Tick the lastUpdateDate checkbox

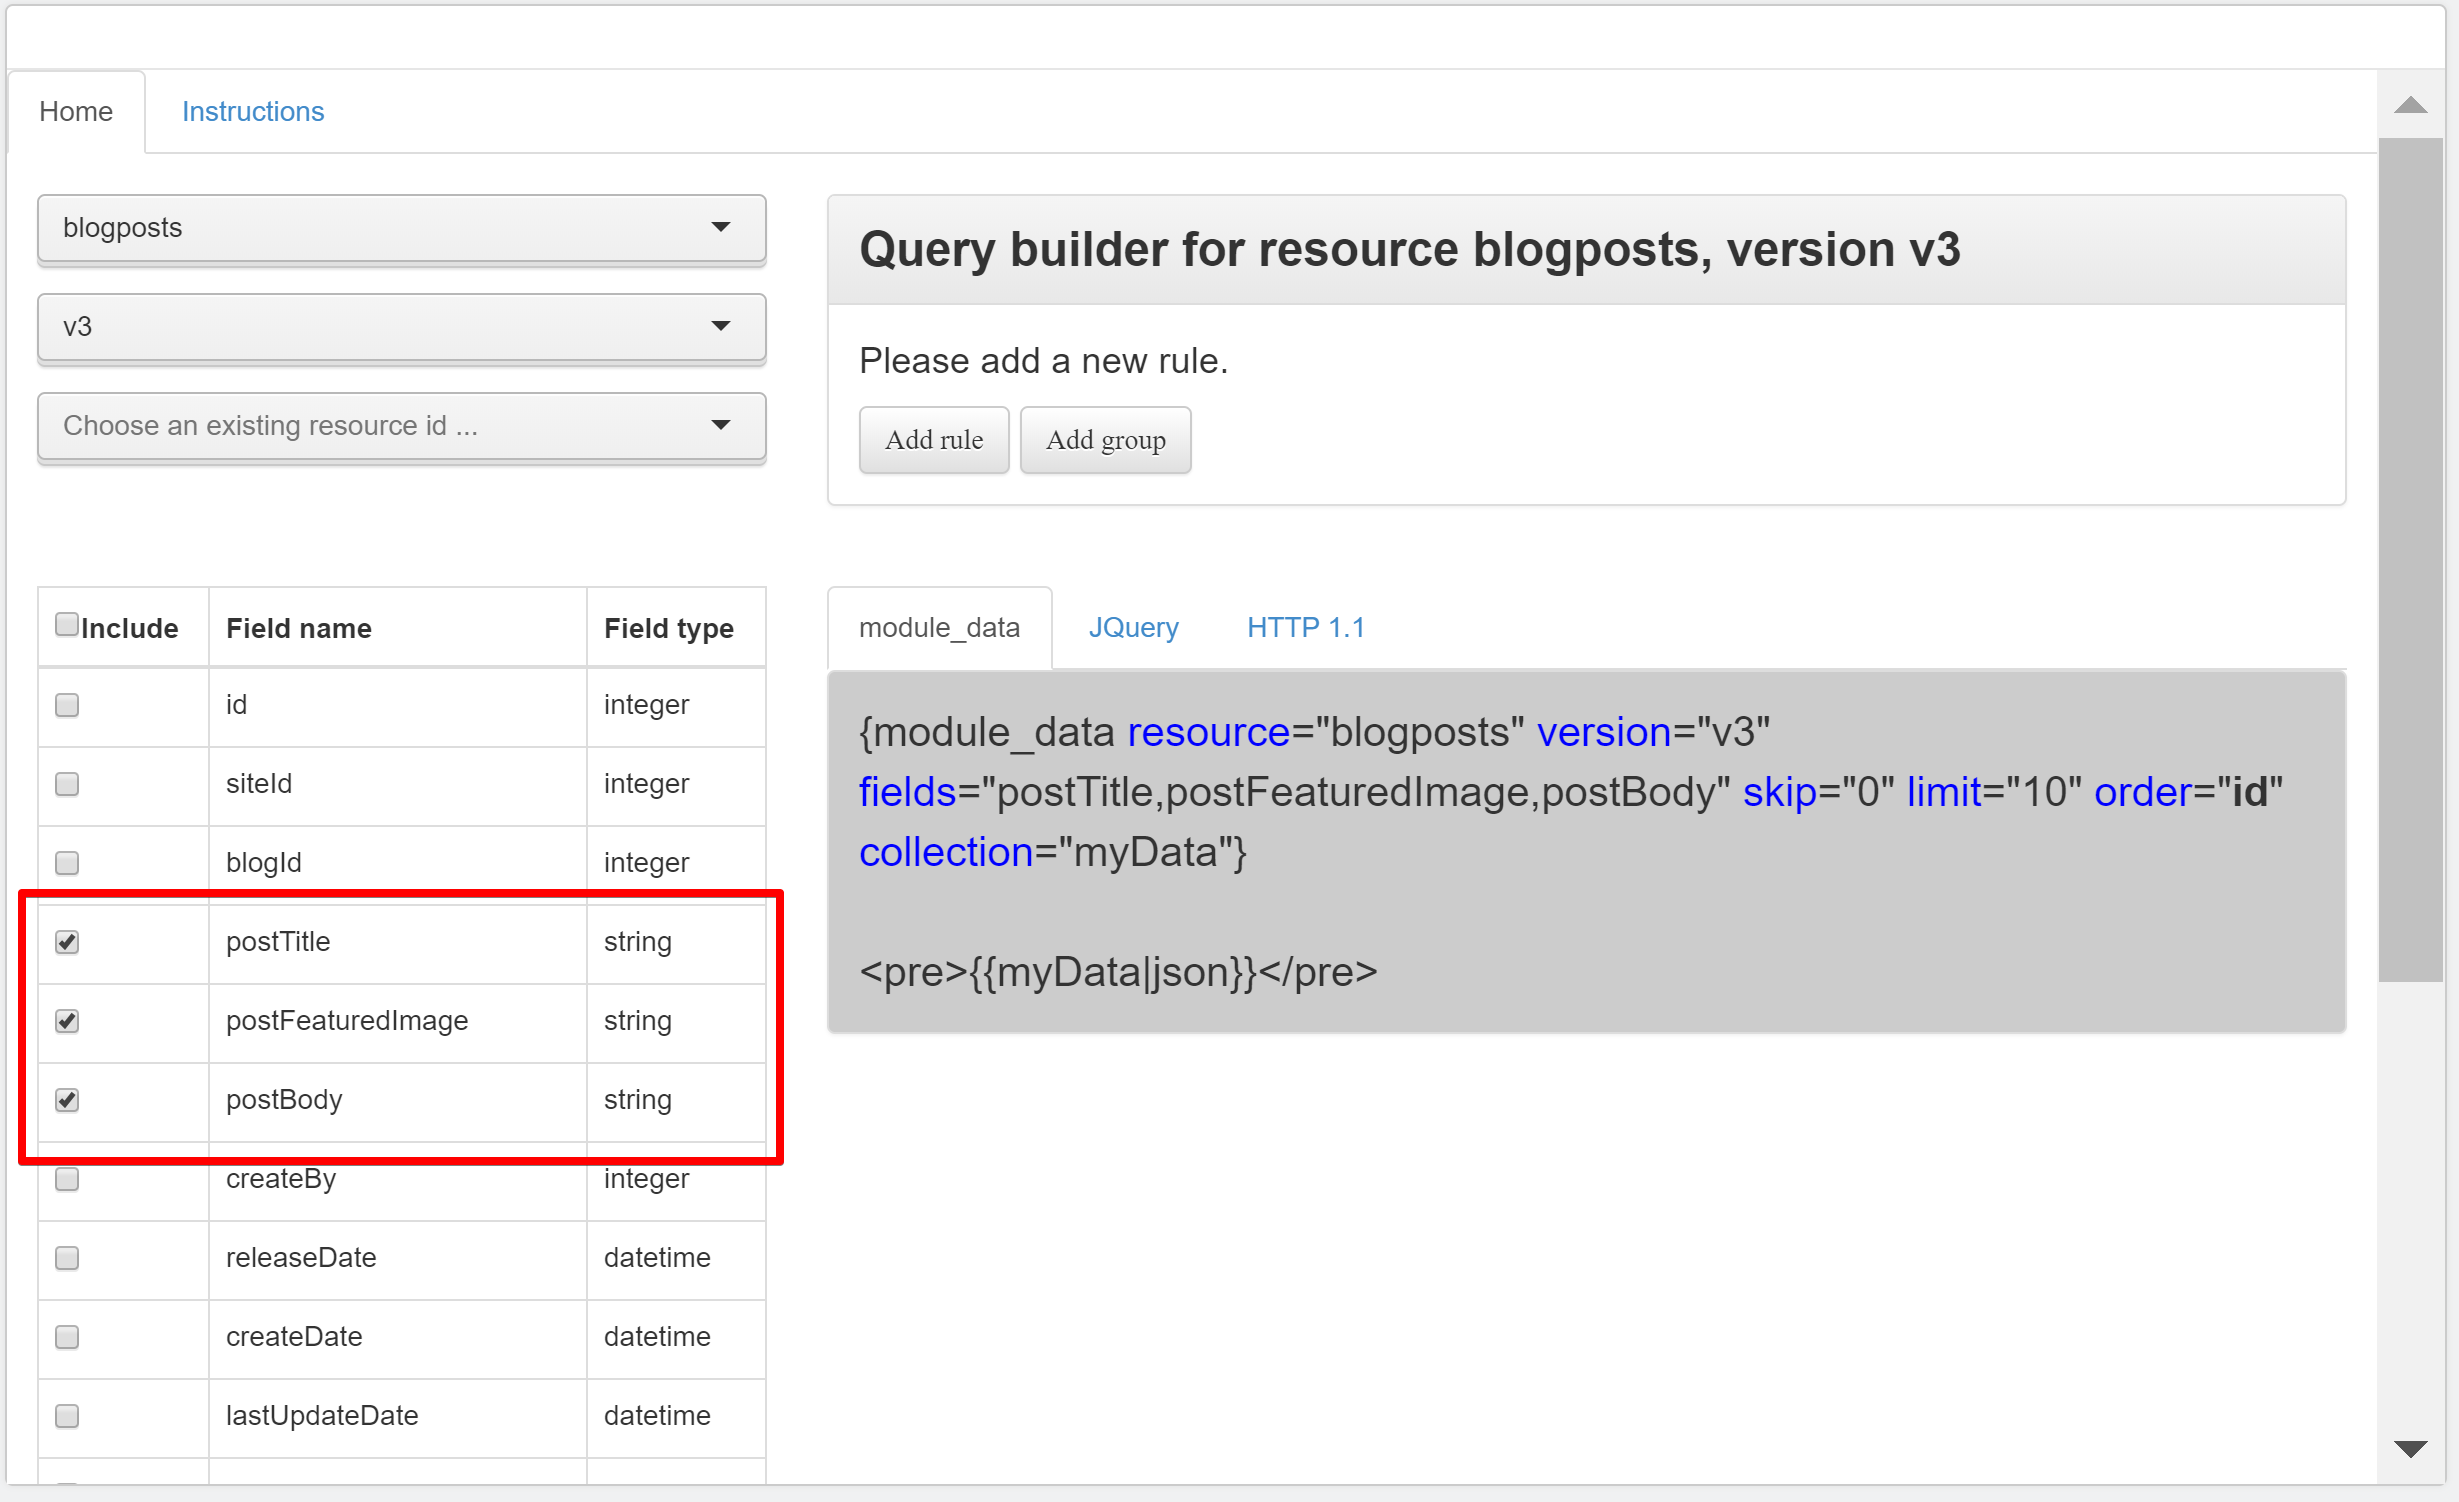67,1416
